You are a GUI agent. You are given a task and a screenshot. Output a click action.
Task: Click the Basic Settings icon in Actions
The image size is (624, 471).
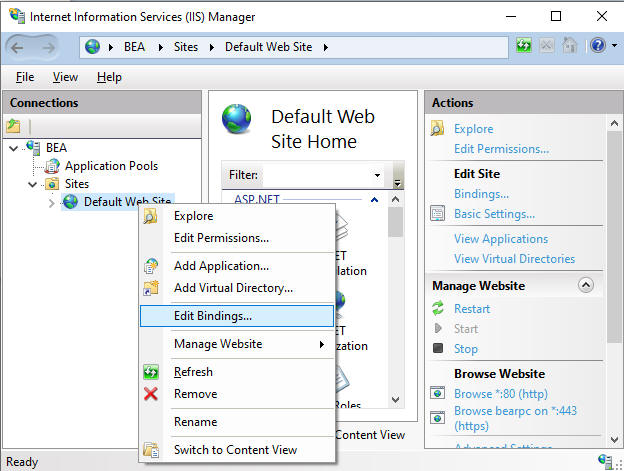pyautogui.click(x=437, y=213)
